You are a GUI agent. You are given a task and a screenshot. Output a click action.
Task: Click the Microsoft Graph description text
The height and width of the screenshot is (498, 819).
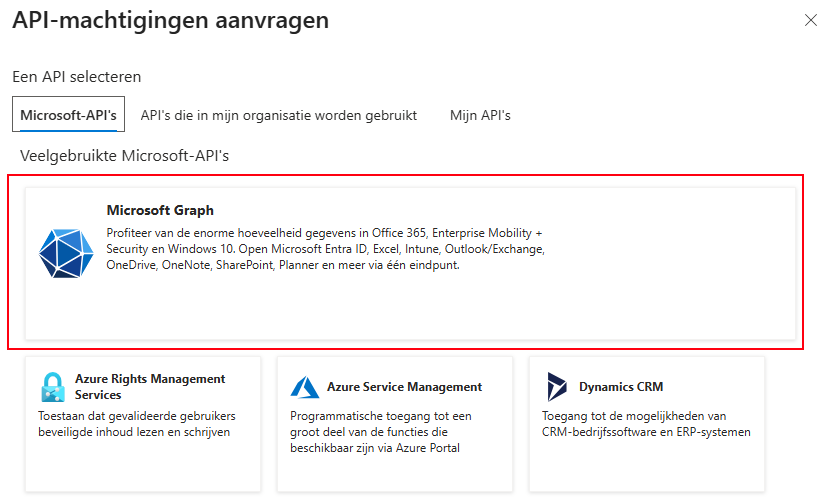click(x=325, y=249)
